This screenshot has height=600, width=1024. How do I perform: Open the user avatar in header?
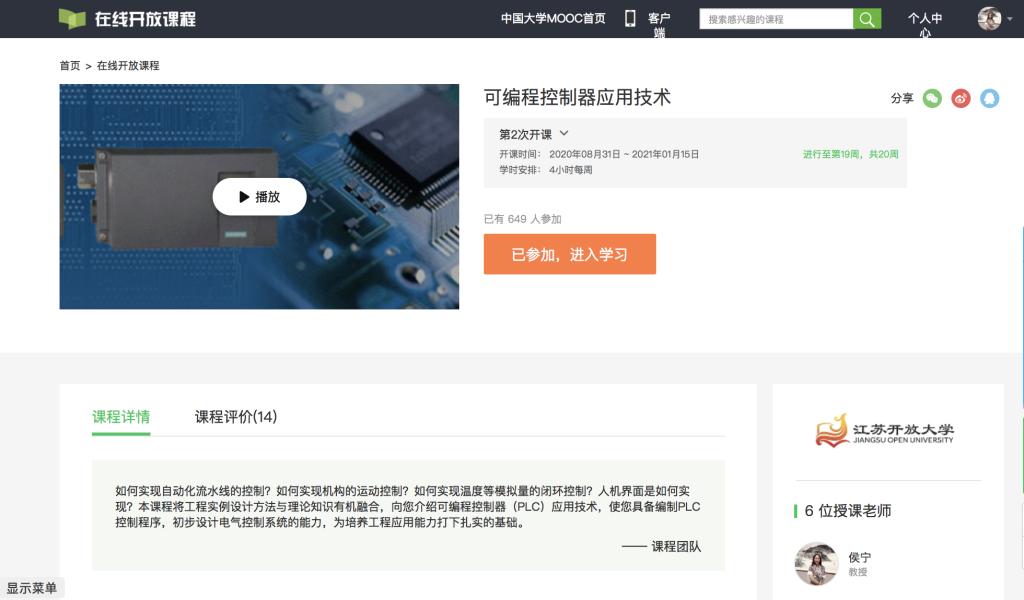[989, 19]
